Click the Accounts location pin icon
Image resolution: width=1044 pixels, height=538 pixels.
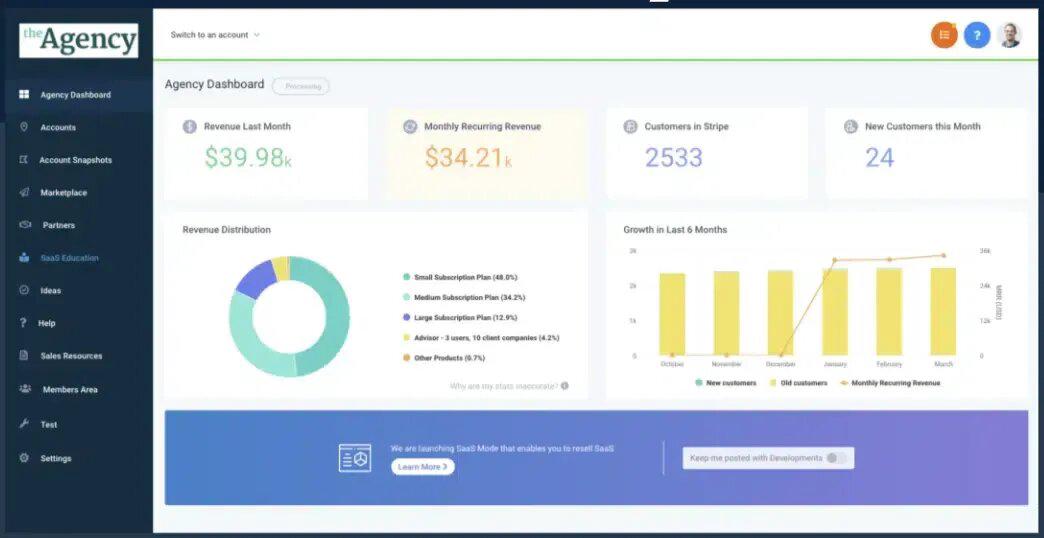(24, 127)
